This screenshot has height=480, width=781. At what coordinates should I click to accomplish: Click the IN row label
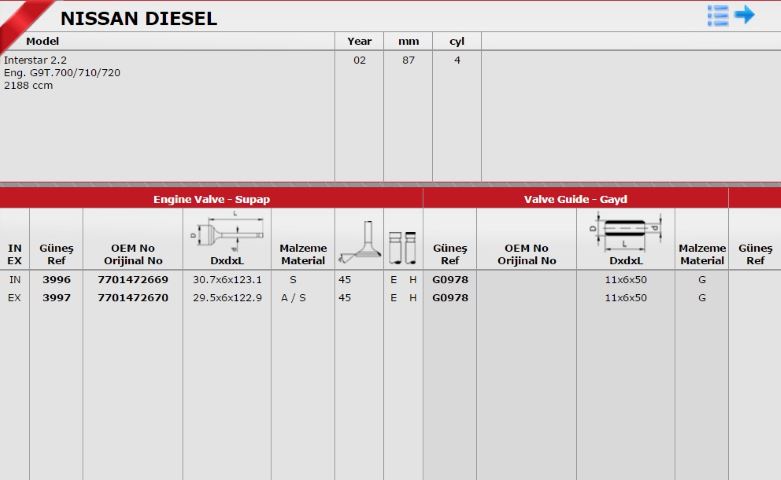15,279
